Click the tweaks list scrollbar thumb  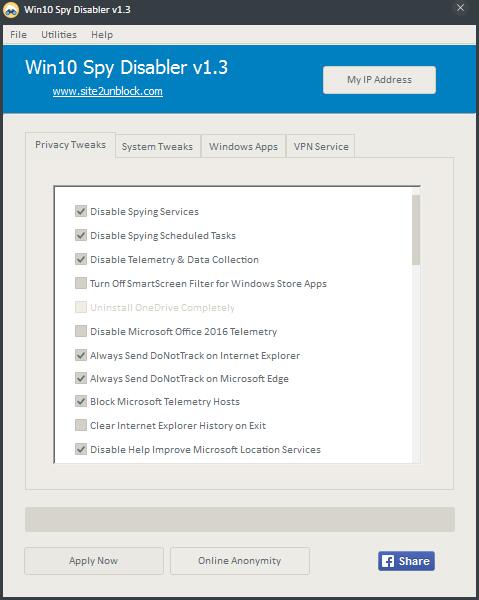pos(416,230)
